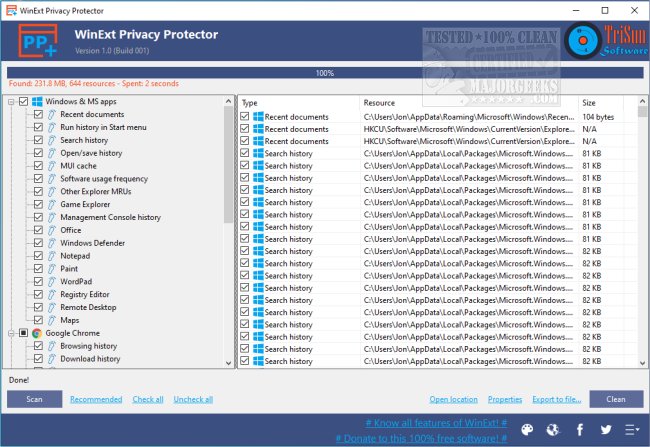650x447 pixels.
Task: Open the Facebook icon in footer
Action: [580, 430]
